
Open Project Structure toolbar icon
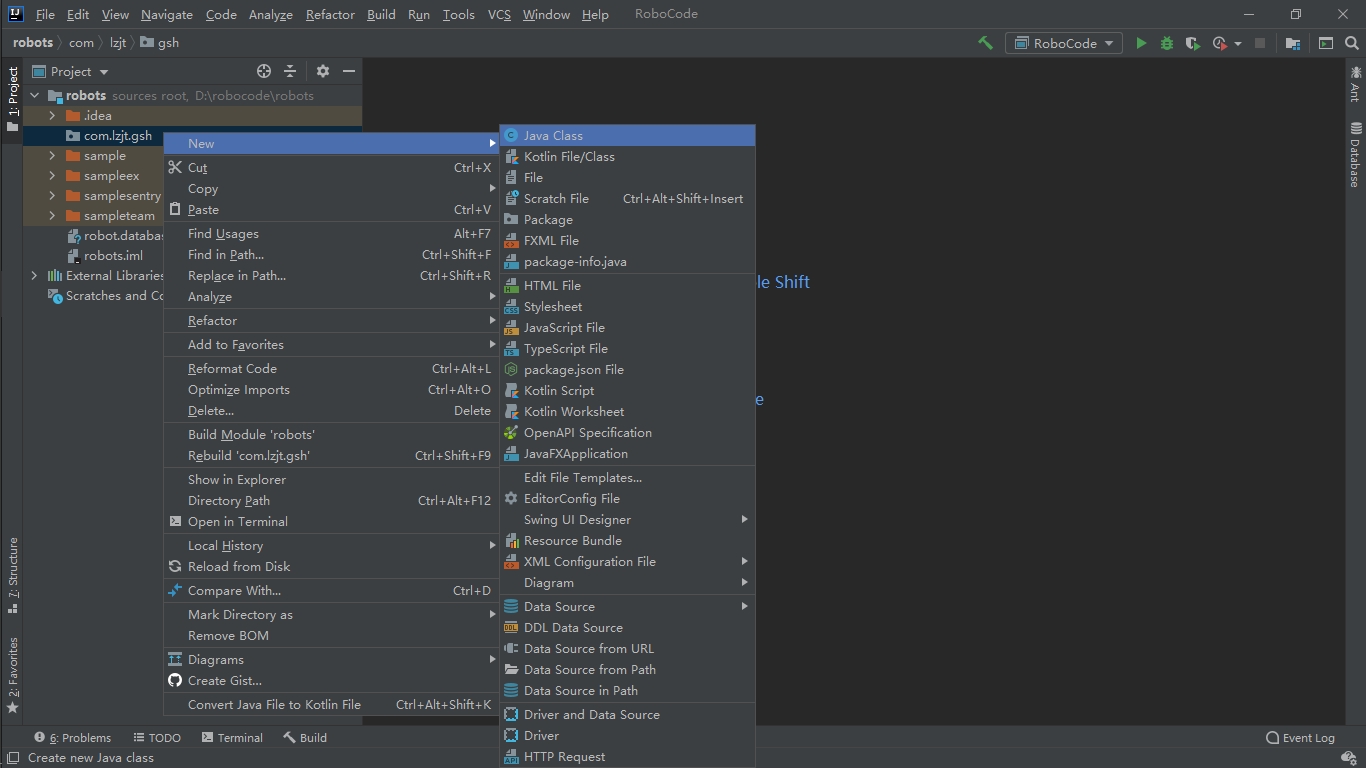click(1293, 43)
